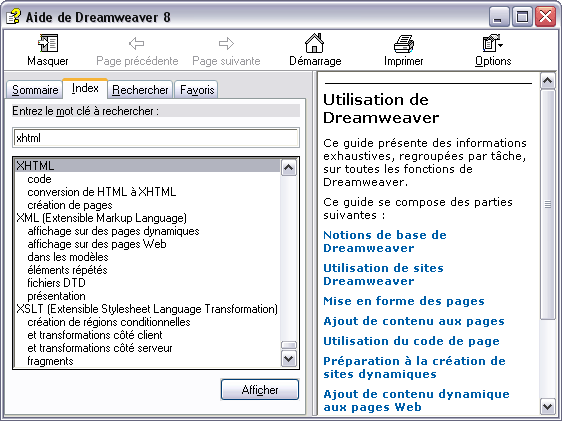Close the Aide de Dreamweaver window

(x=545, y=16)
